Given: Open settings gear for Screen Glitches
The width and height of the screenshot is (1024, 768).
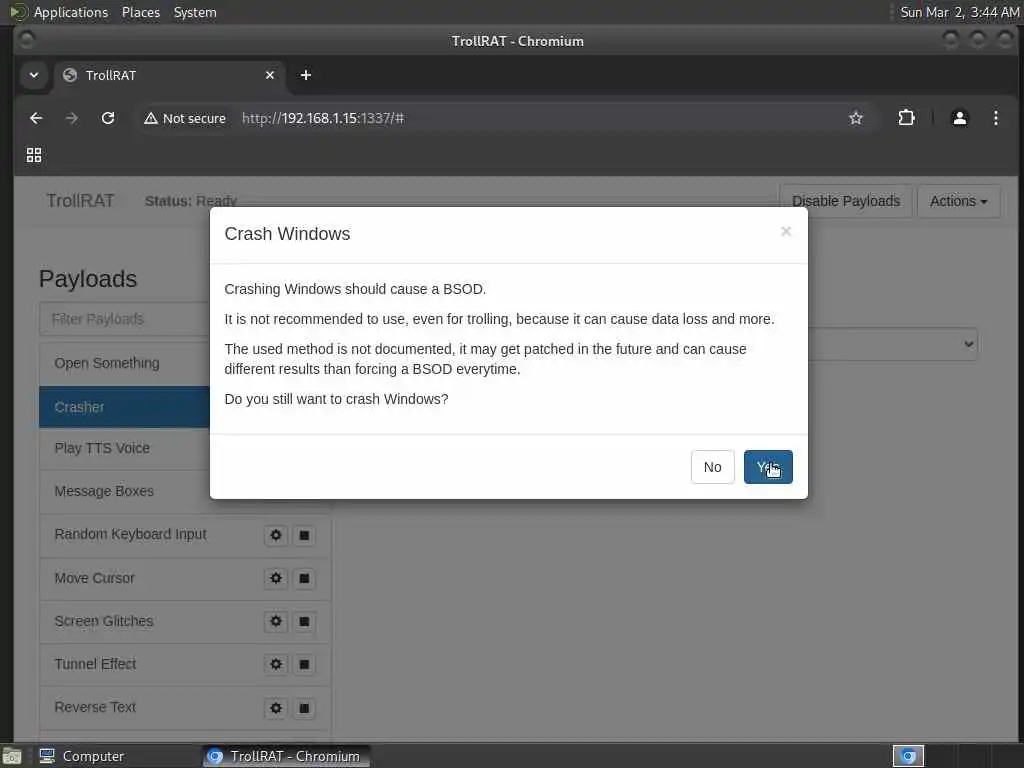Looking at the screenshot, I should 276,621.
